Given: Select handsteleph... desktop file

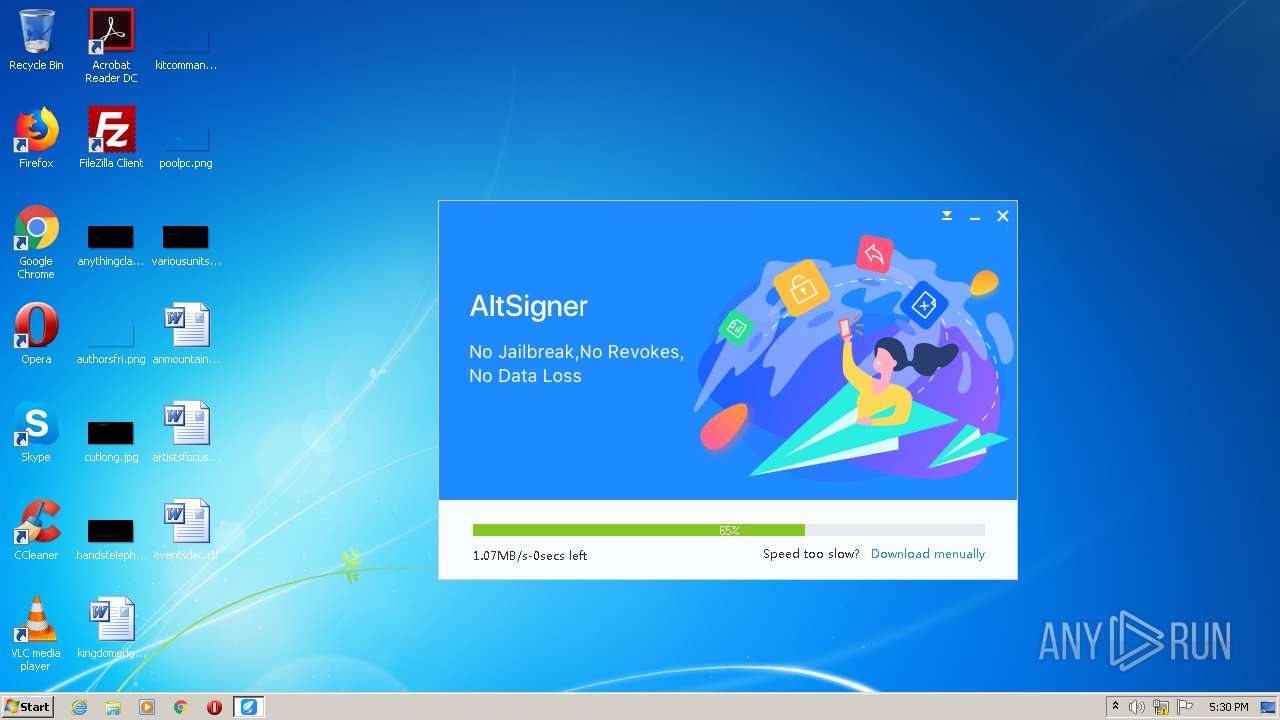Looking at the screenshot, I should coord(111,538).
